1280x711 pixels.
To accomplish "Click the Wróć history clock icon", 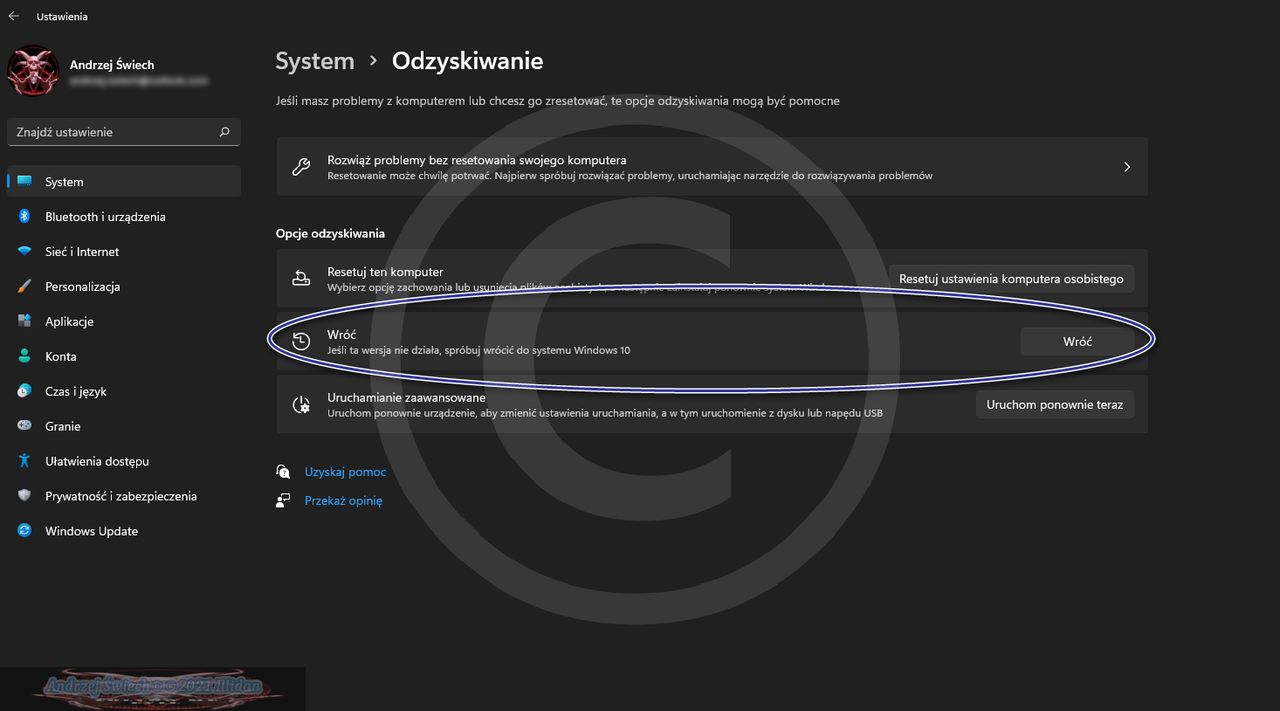I will point(301,341).
